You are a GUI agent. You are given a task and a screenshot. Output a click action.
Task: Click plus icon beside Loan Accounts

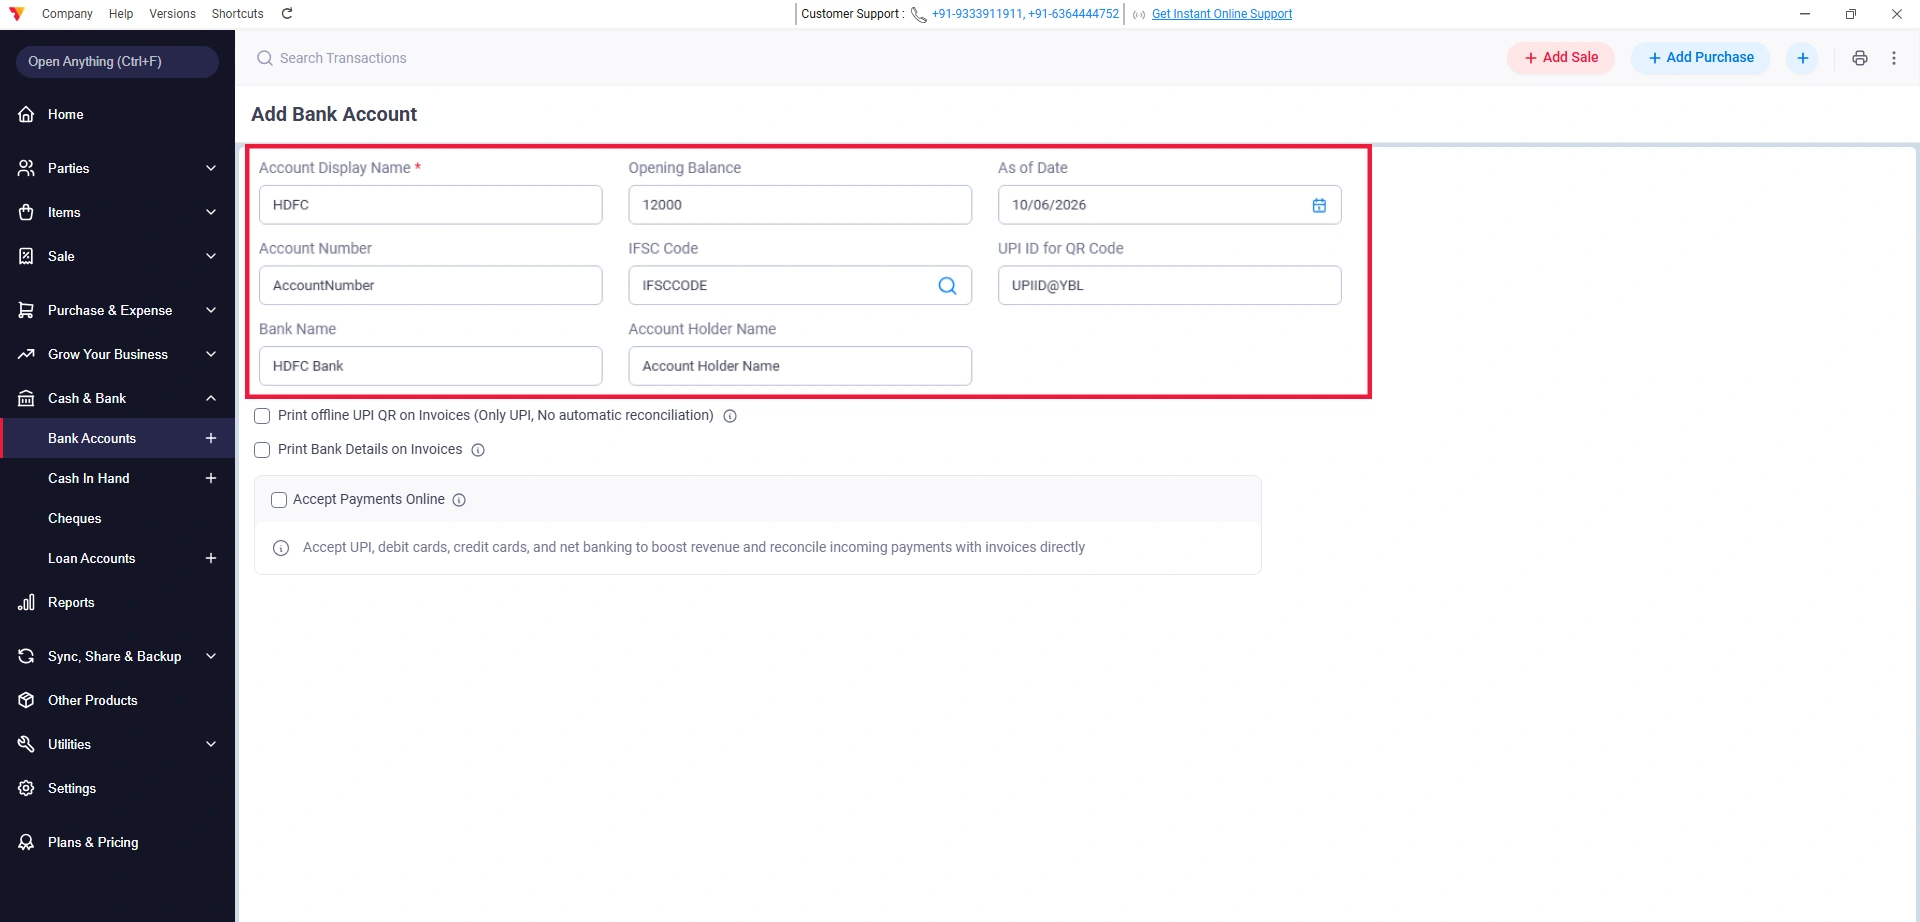[211, 558]
